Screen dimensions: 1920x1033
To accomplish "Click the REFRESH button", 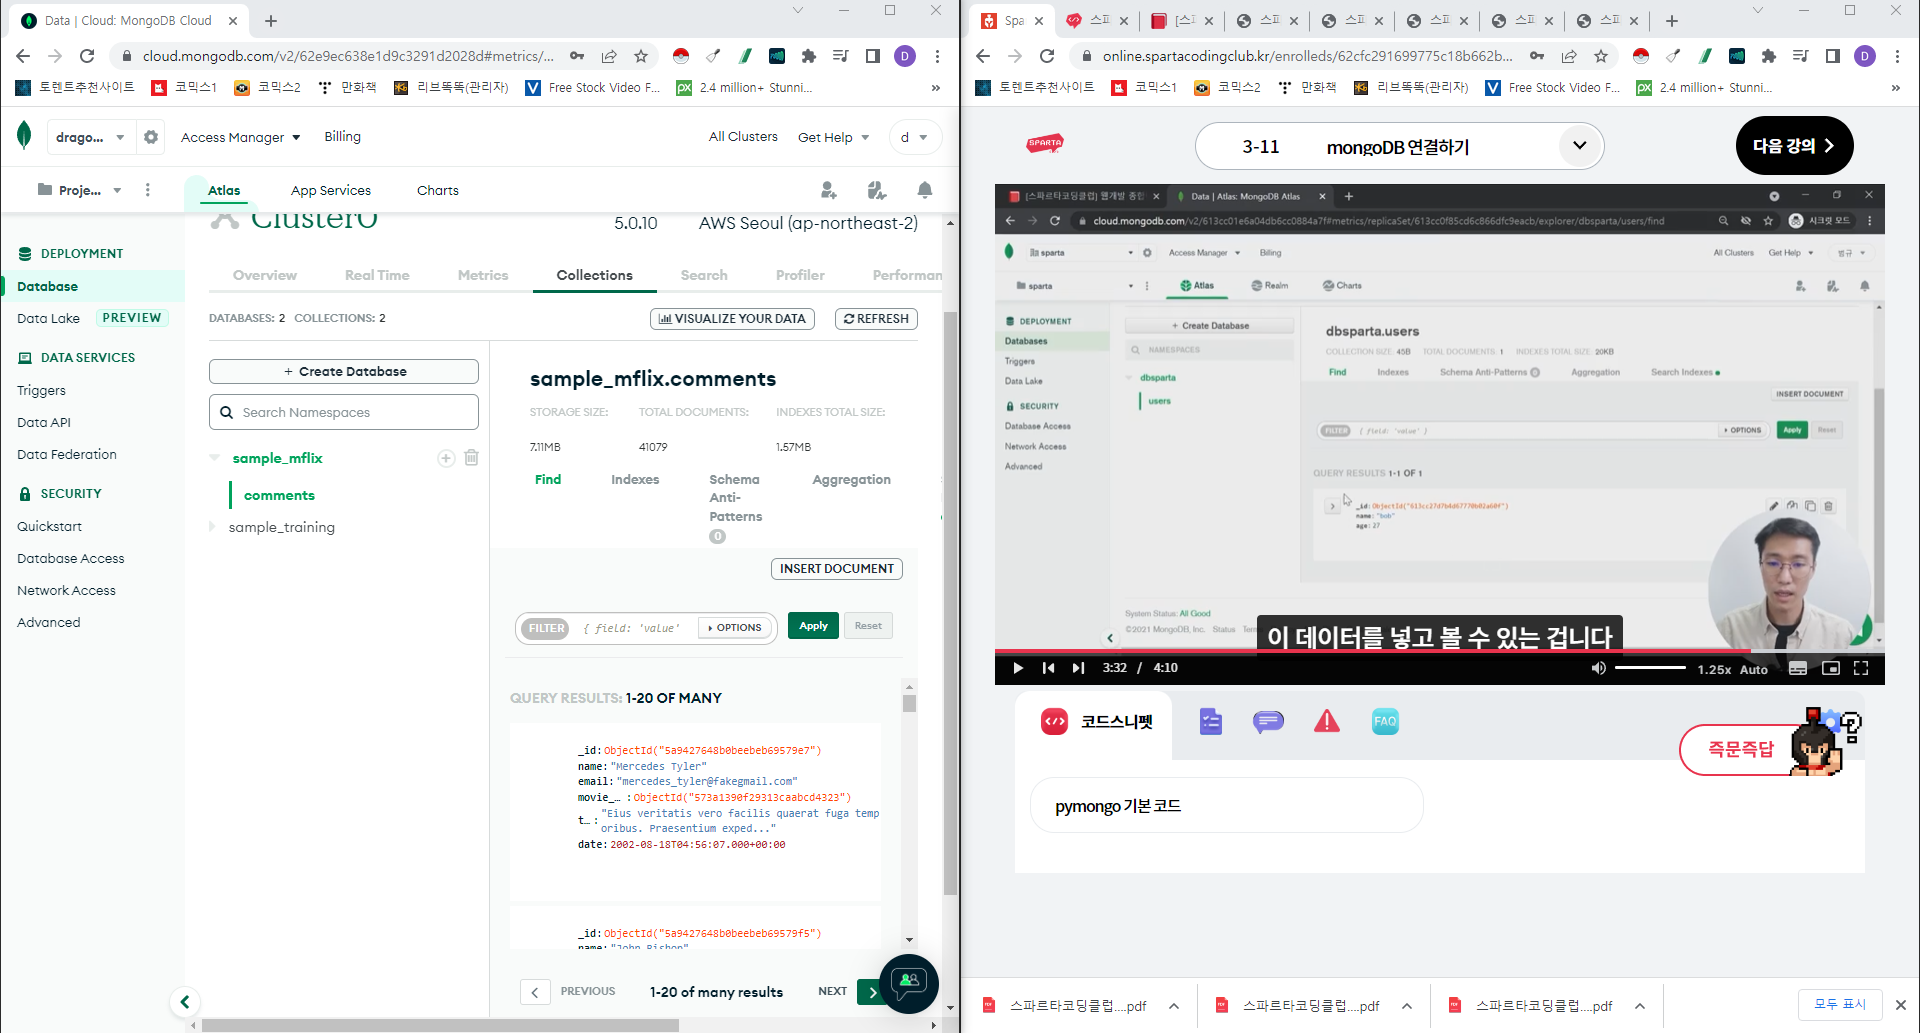I will coord(876,319).
